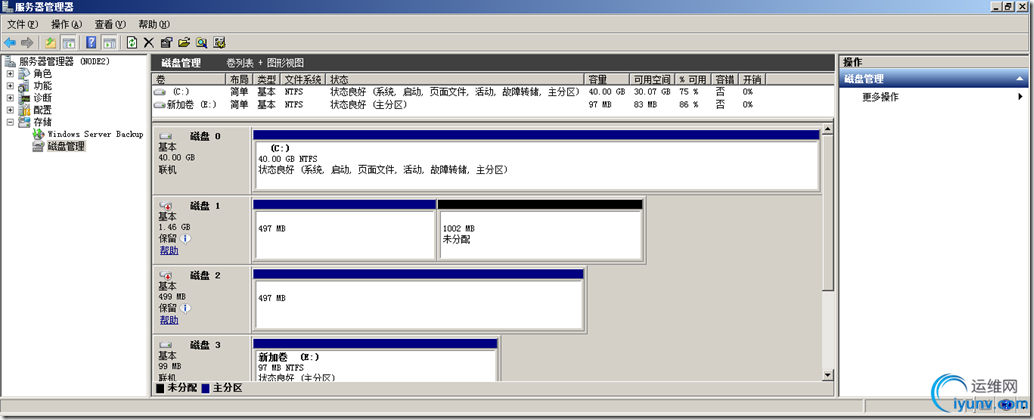This screenshot has width=1034, height=420.
Task: Click the graphic view scrollbar up arrow
Action: click(x=828, y=128)
